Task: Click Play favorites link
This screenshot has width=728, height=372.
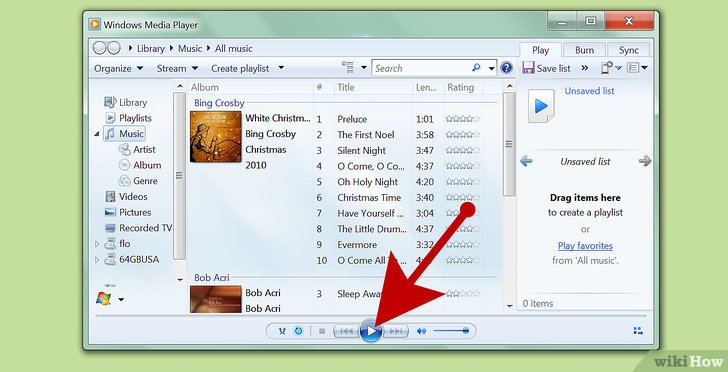Action: 585,246
